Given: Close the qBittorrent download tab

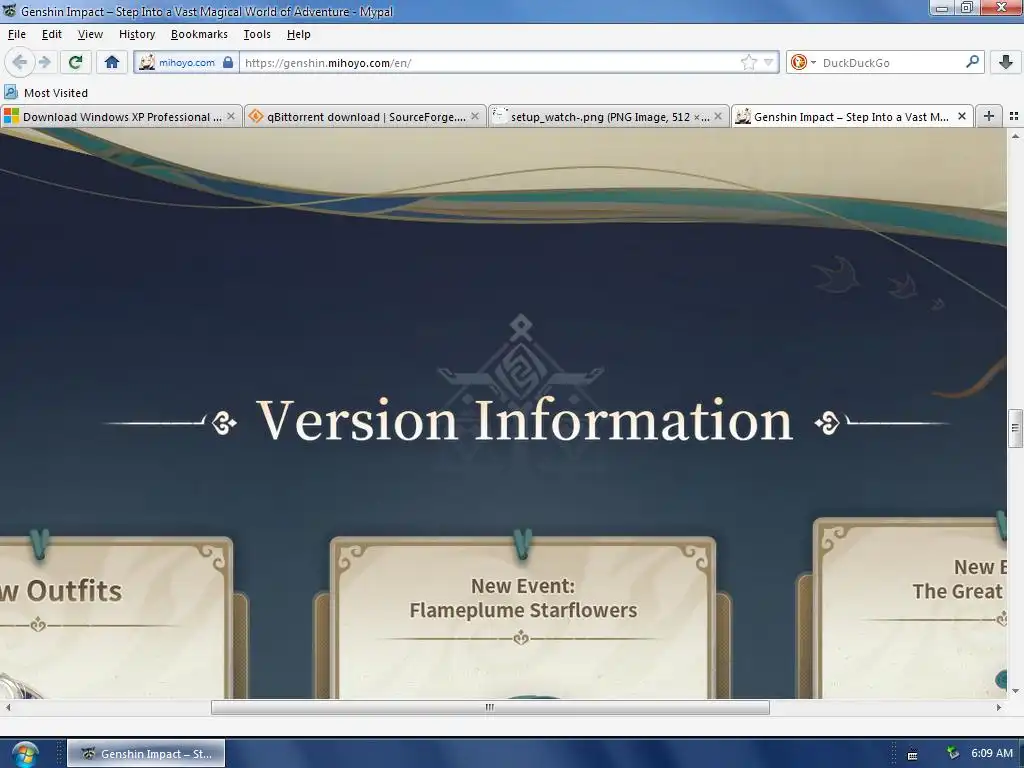Looking at the screenshot, I should pyautogui.click(x=475, y=116).
